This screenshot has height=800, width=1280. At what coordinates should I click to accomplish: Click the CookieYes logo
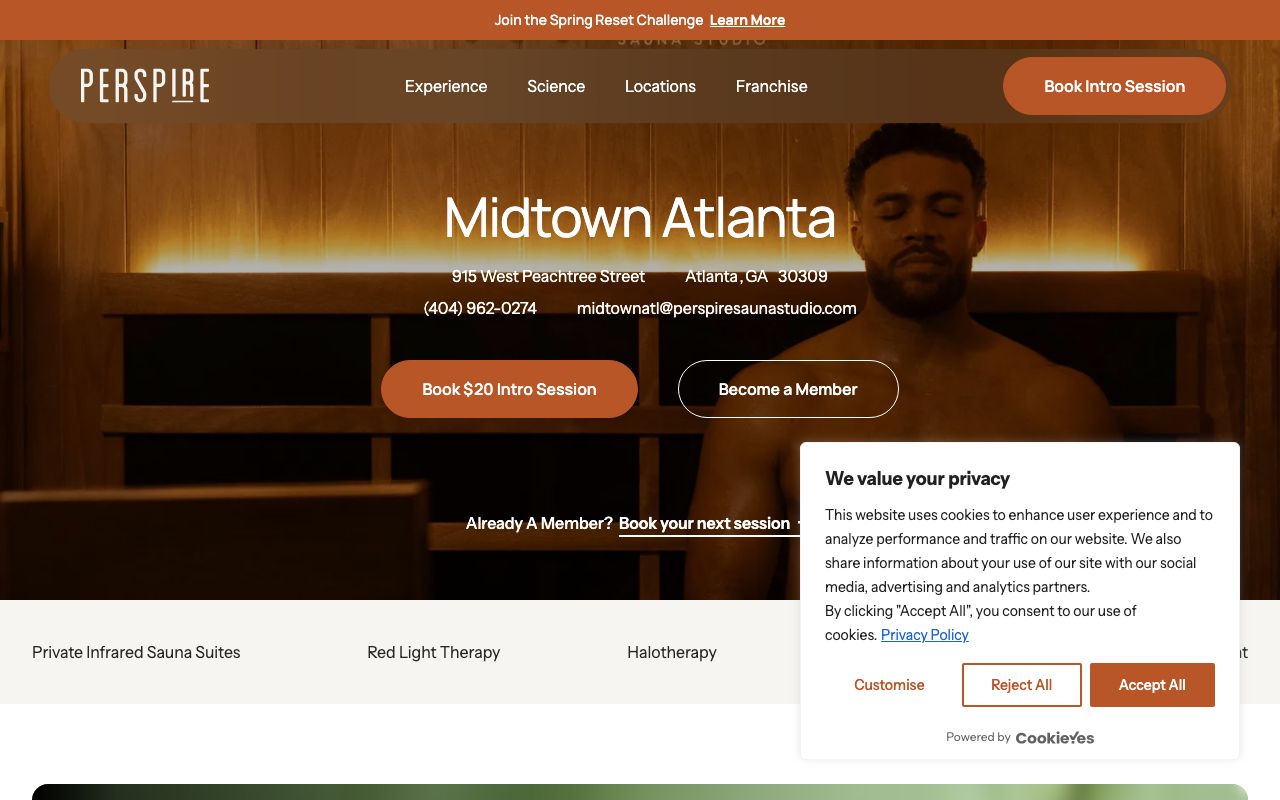pyautogui.click(x=1055, y=738)
